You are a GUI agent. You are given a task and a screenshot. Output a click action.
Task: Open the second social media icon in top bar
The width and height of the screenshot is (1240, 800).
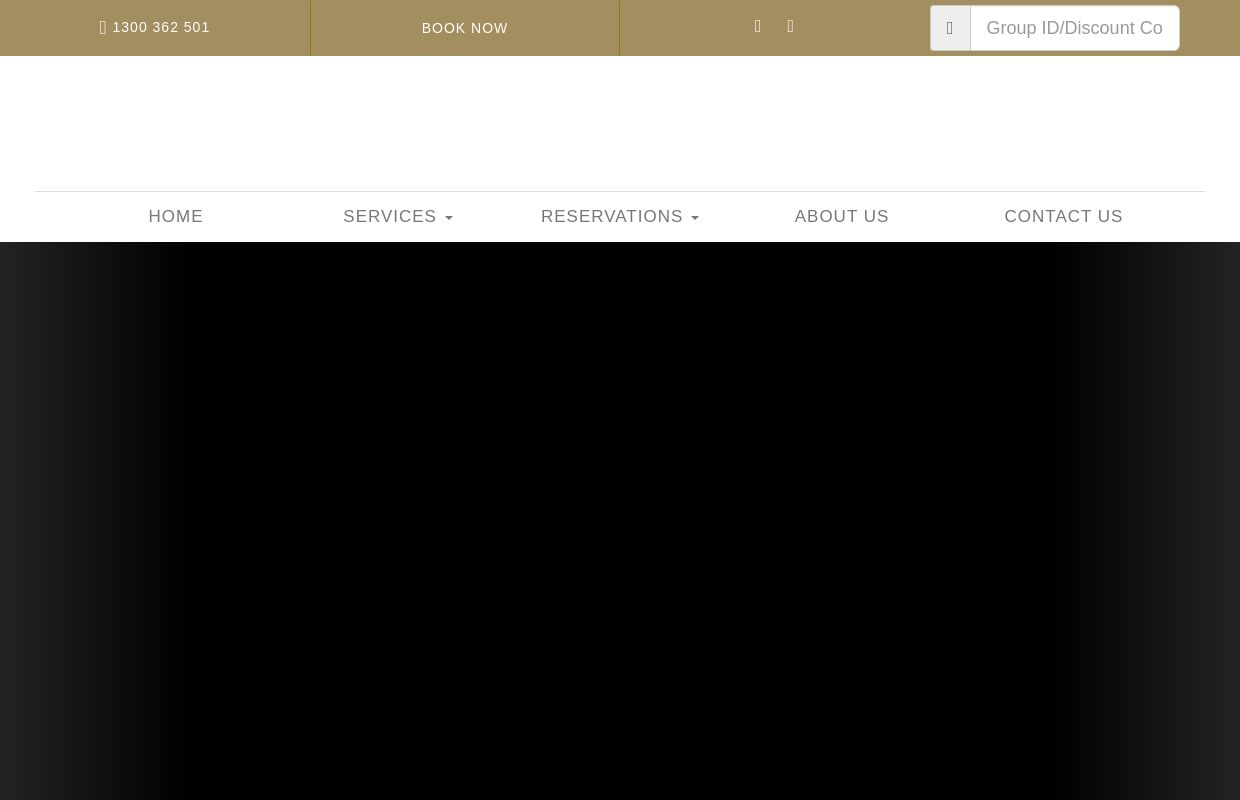tap(790, 27)
